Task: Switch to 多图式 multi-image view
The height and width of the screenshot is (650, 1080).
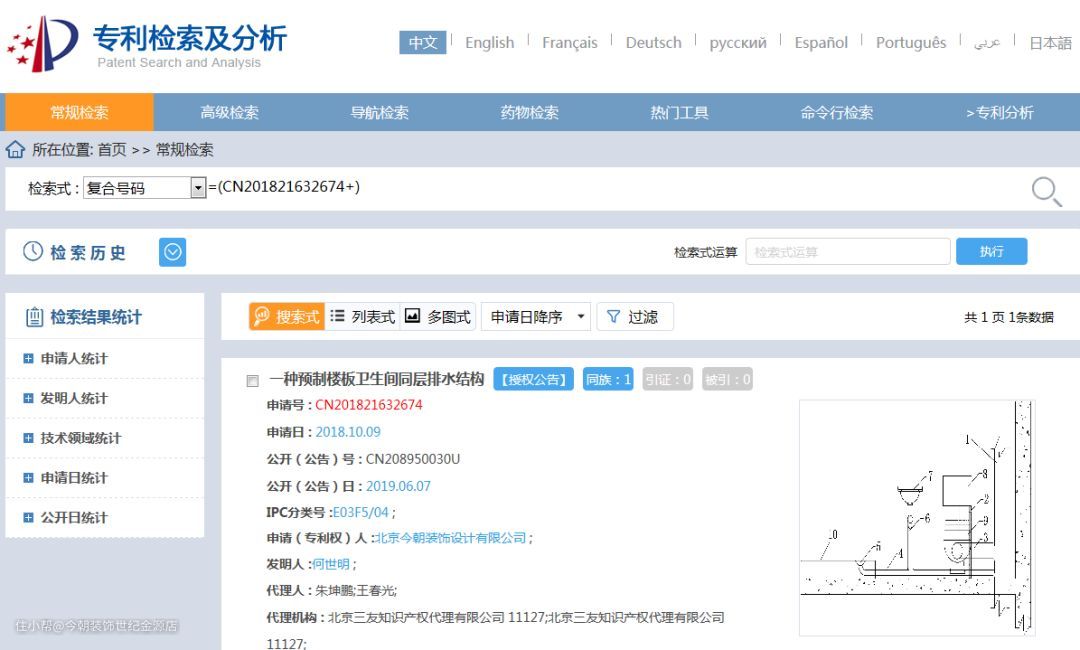Action: pyautogui.click(x=438, y=317)
